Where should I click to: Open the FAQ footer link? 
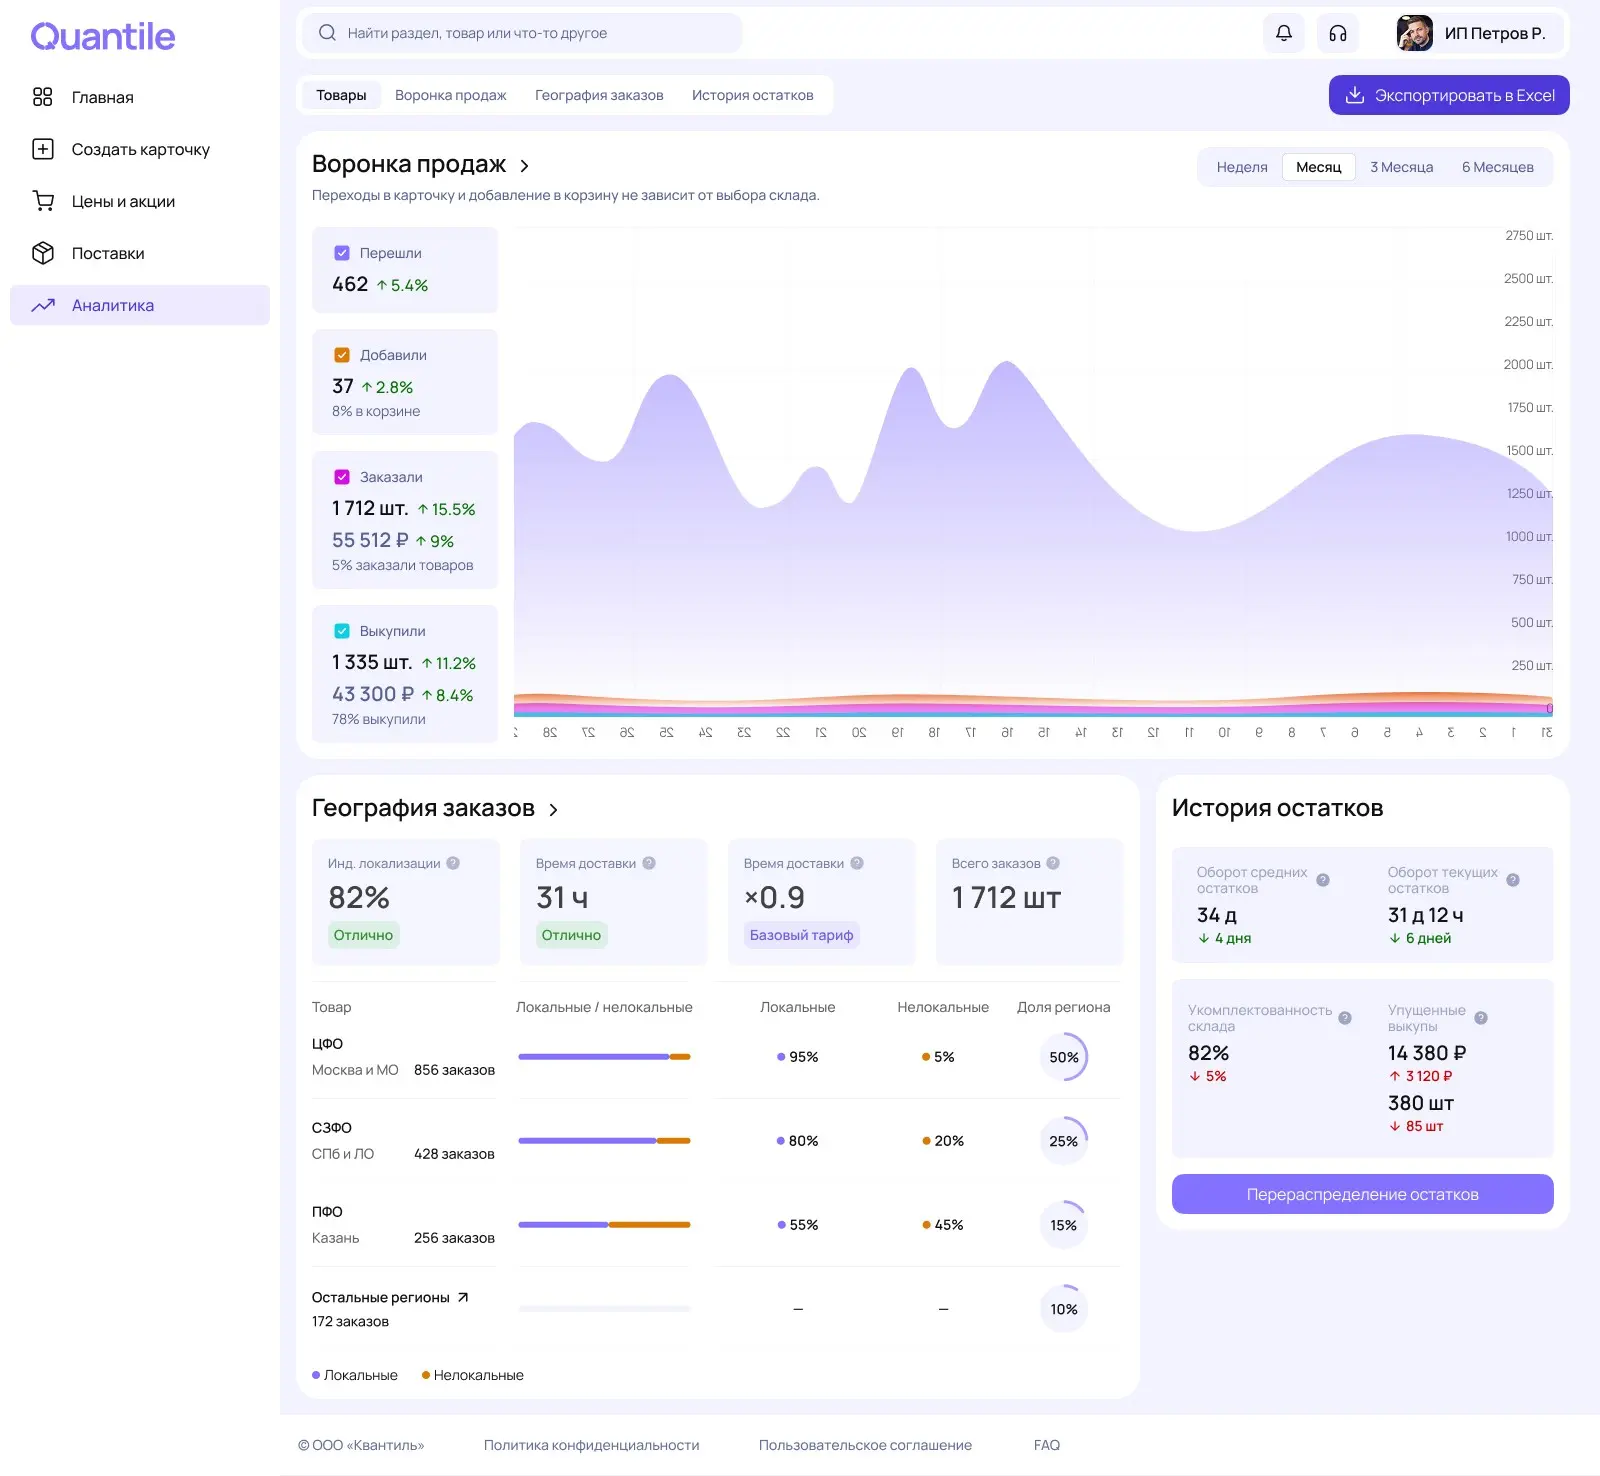(x=1047, y=1445)
